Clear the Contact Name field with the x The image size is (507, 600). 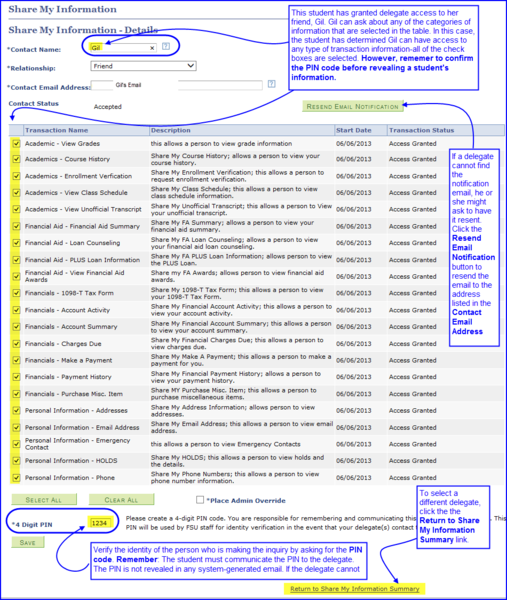click(152, 48)
